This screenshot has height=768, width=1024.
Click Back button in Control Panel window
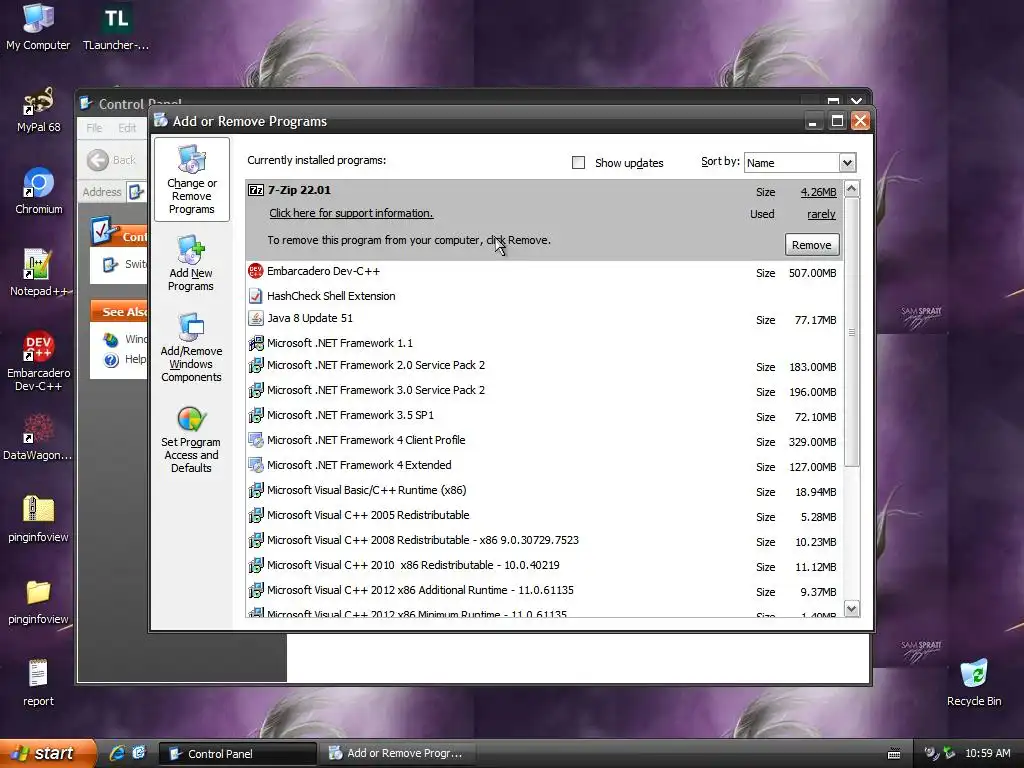[112, 160]
